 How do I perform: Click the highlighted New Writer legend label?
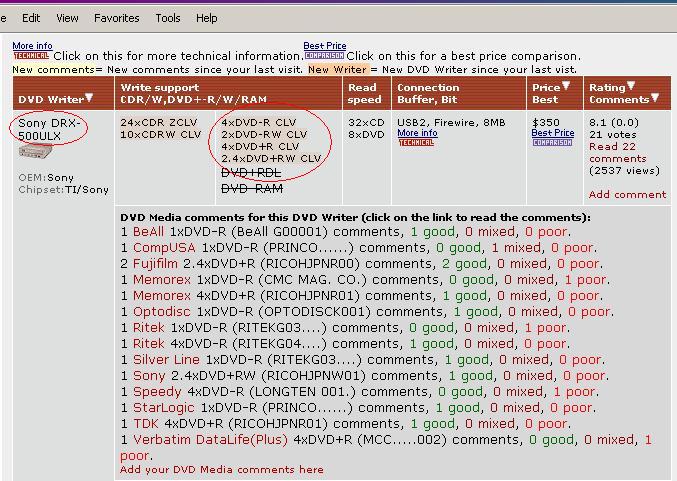tap(337, 70)
